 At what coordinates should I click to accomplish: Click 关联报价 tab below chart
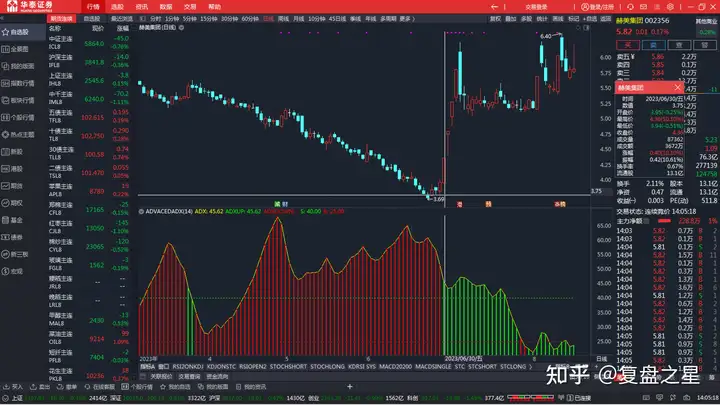[x=162, y=377]
